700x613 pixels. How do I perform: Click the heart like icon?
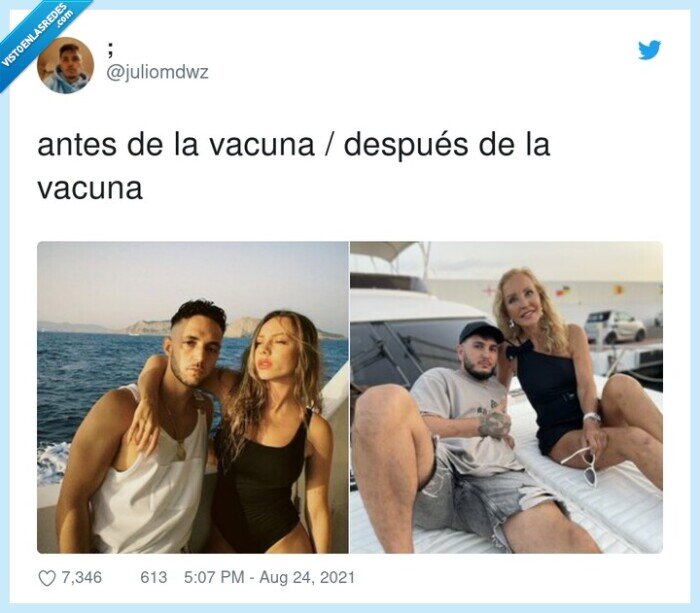47,578
